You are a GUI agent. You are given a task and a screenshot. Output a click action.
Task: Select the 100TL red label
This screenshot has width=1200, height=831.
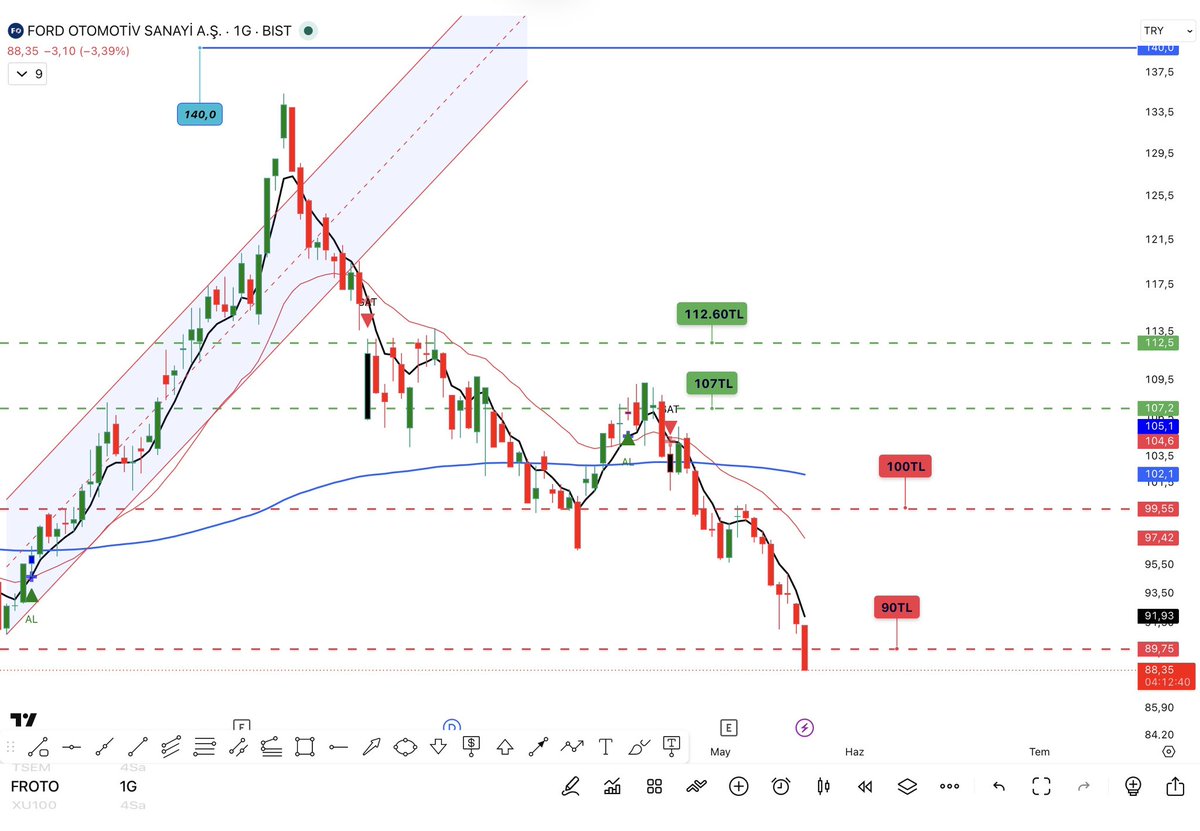click(905, 466)
